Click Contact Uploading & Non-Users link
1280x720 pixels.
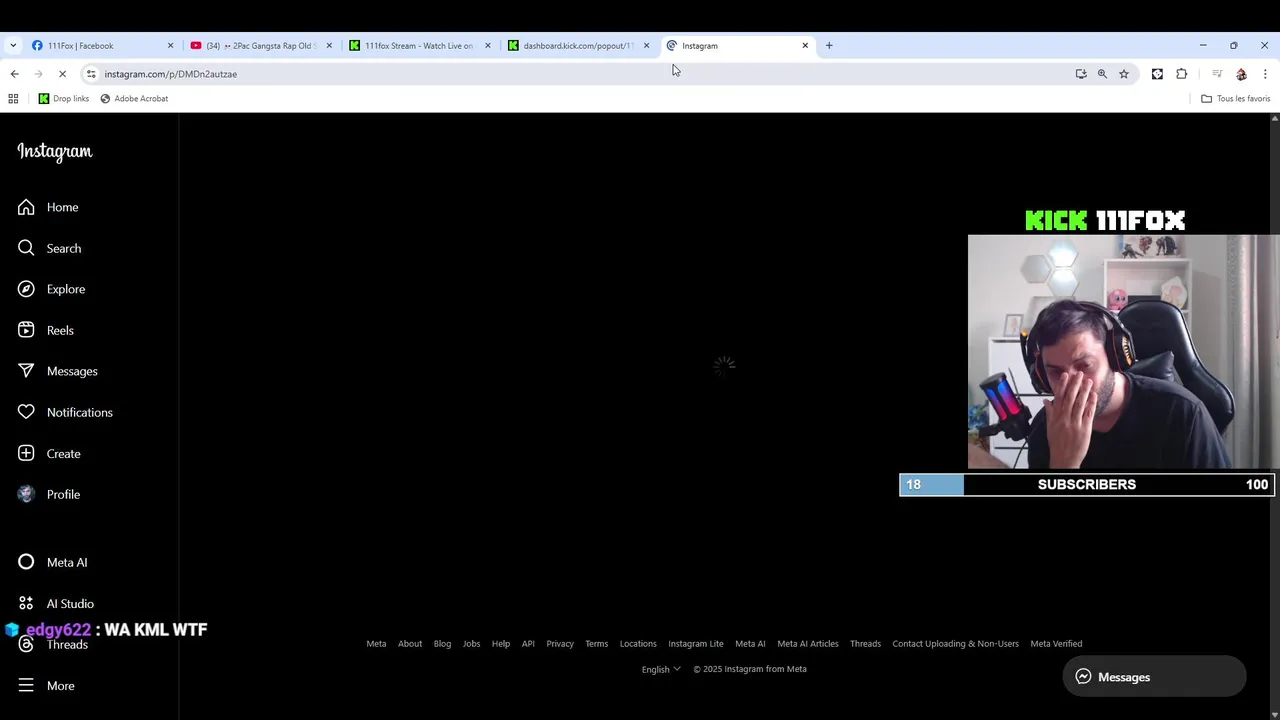pos(955,644)
